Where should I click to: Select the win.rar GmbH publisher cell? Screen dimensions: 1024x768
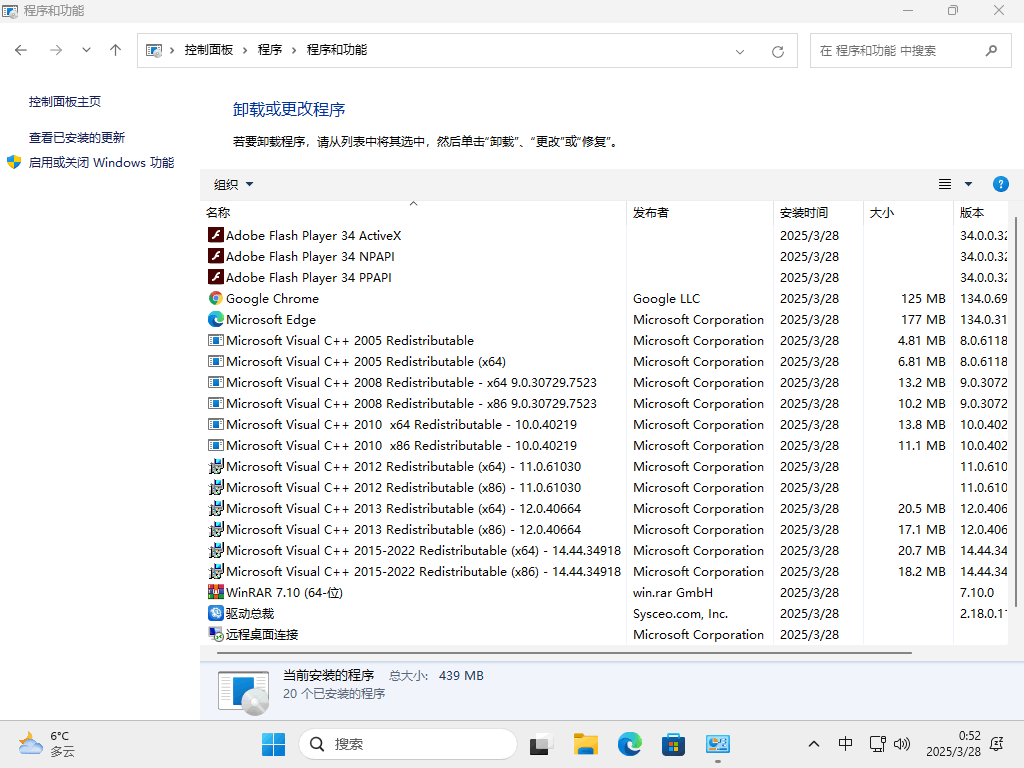tap(673, 592)
